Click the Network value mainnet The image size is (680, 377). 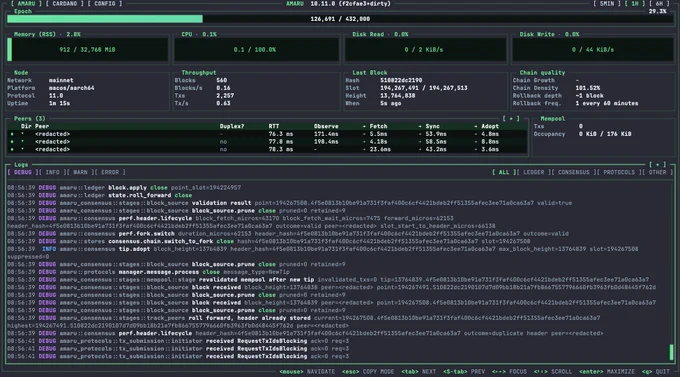[x=61, y=80]
